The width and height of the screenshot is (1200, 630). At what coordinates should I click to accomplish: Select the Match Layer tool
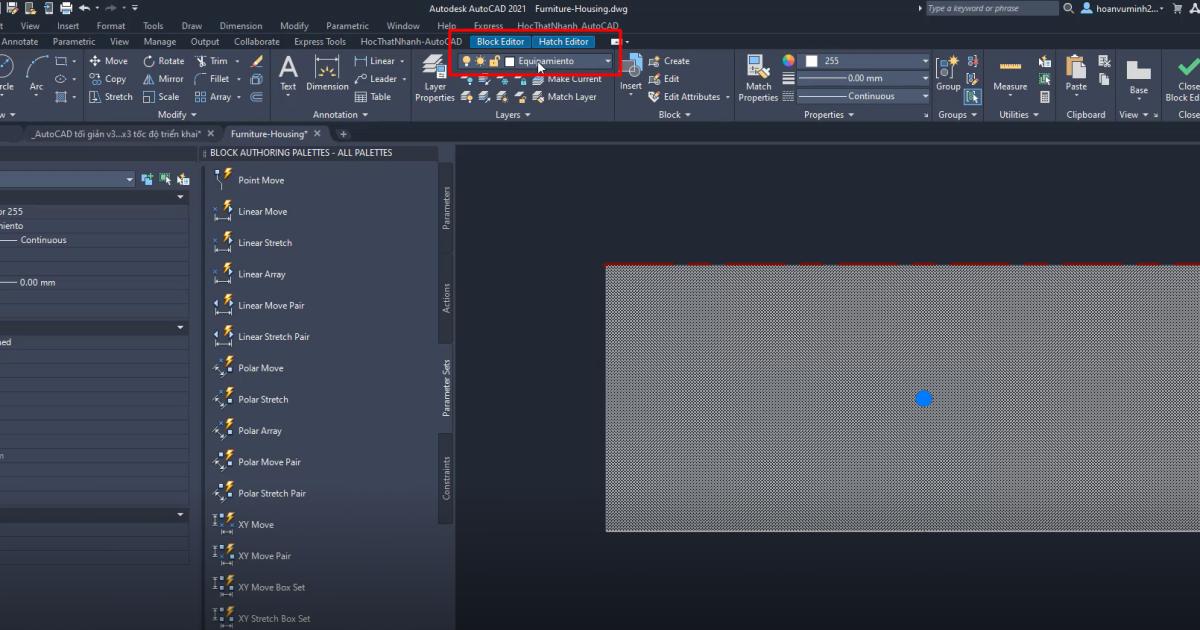coord(572,97)
